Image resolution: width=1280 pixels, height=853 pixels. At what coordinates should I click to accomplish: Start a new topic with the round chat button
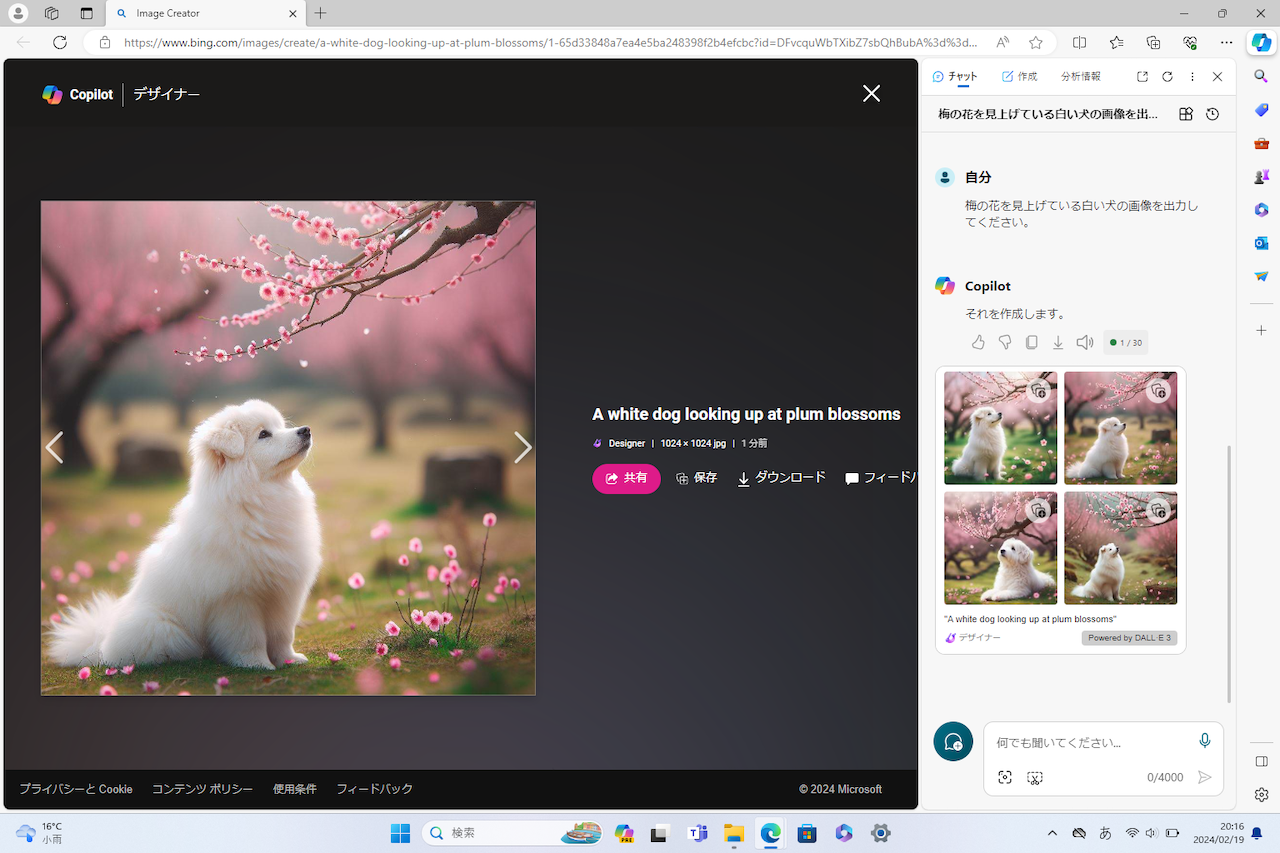tap(953, 742)
